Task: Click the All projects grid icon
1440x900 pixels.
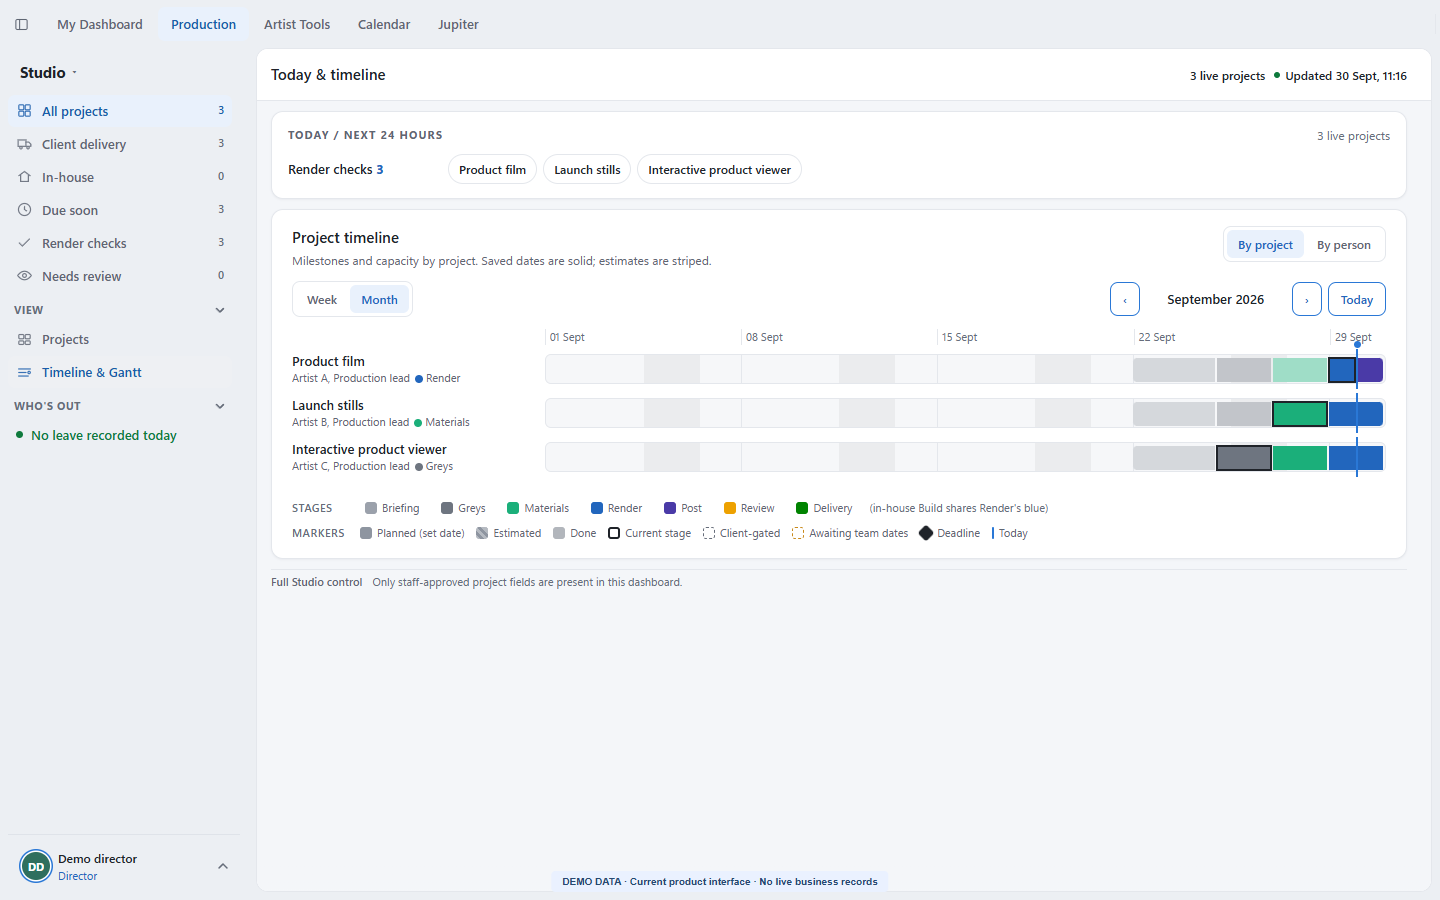Action: coord(24,111)
